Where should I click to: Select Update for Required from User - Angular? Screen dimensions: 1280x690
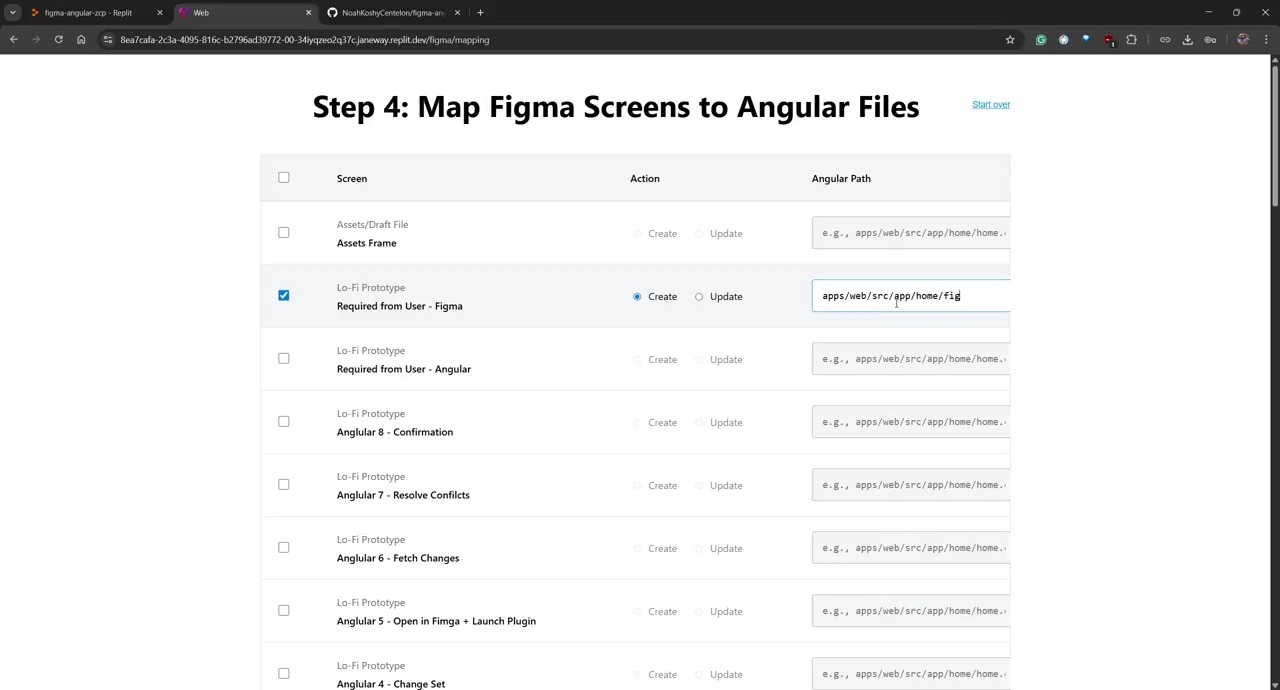pyautogui.click(x=699, y=360)
